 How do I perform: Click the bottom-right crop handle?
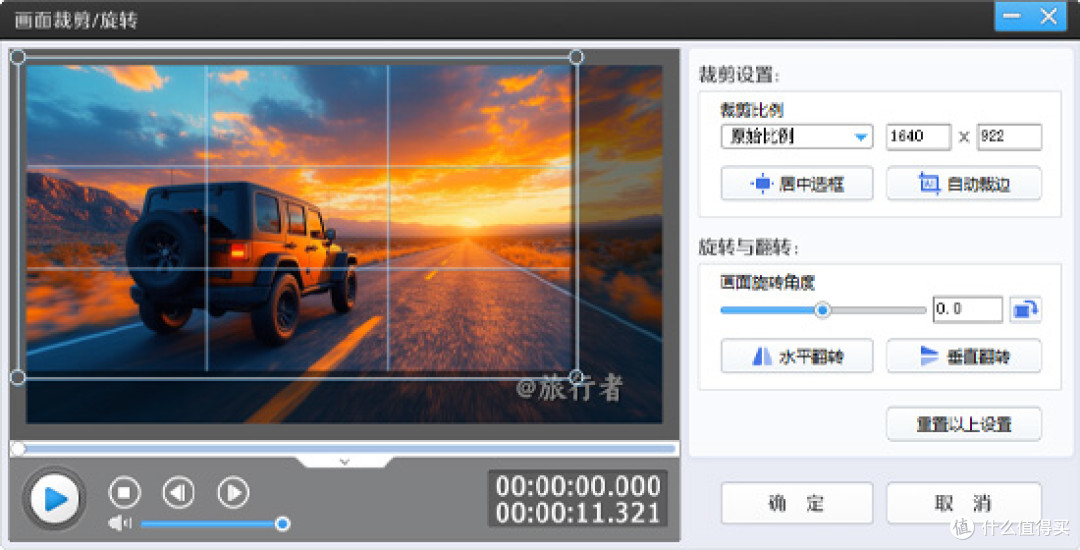(x=577, y=377)
